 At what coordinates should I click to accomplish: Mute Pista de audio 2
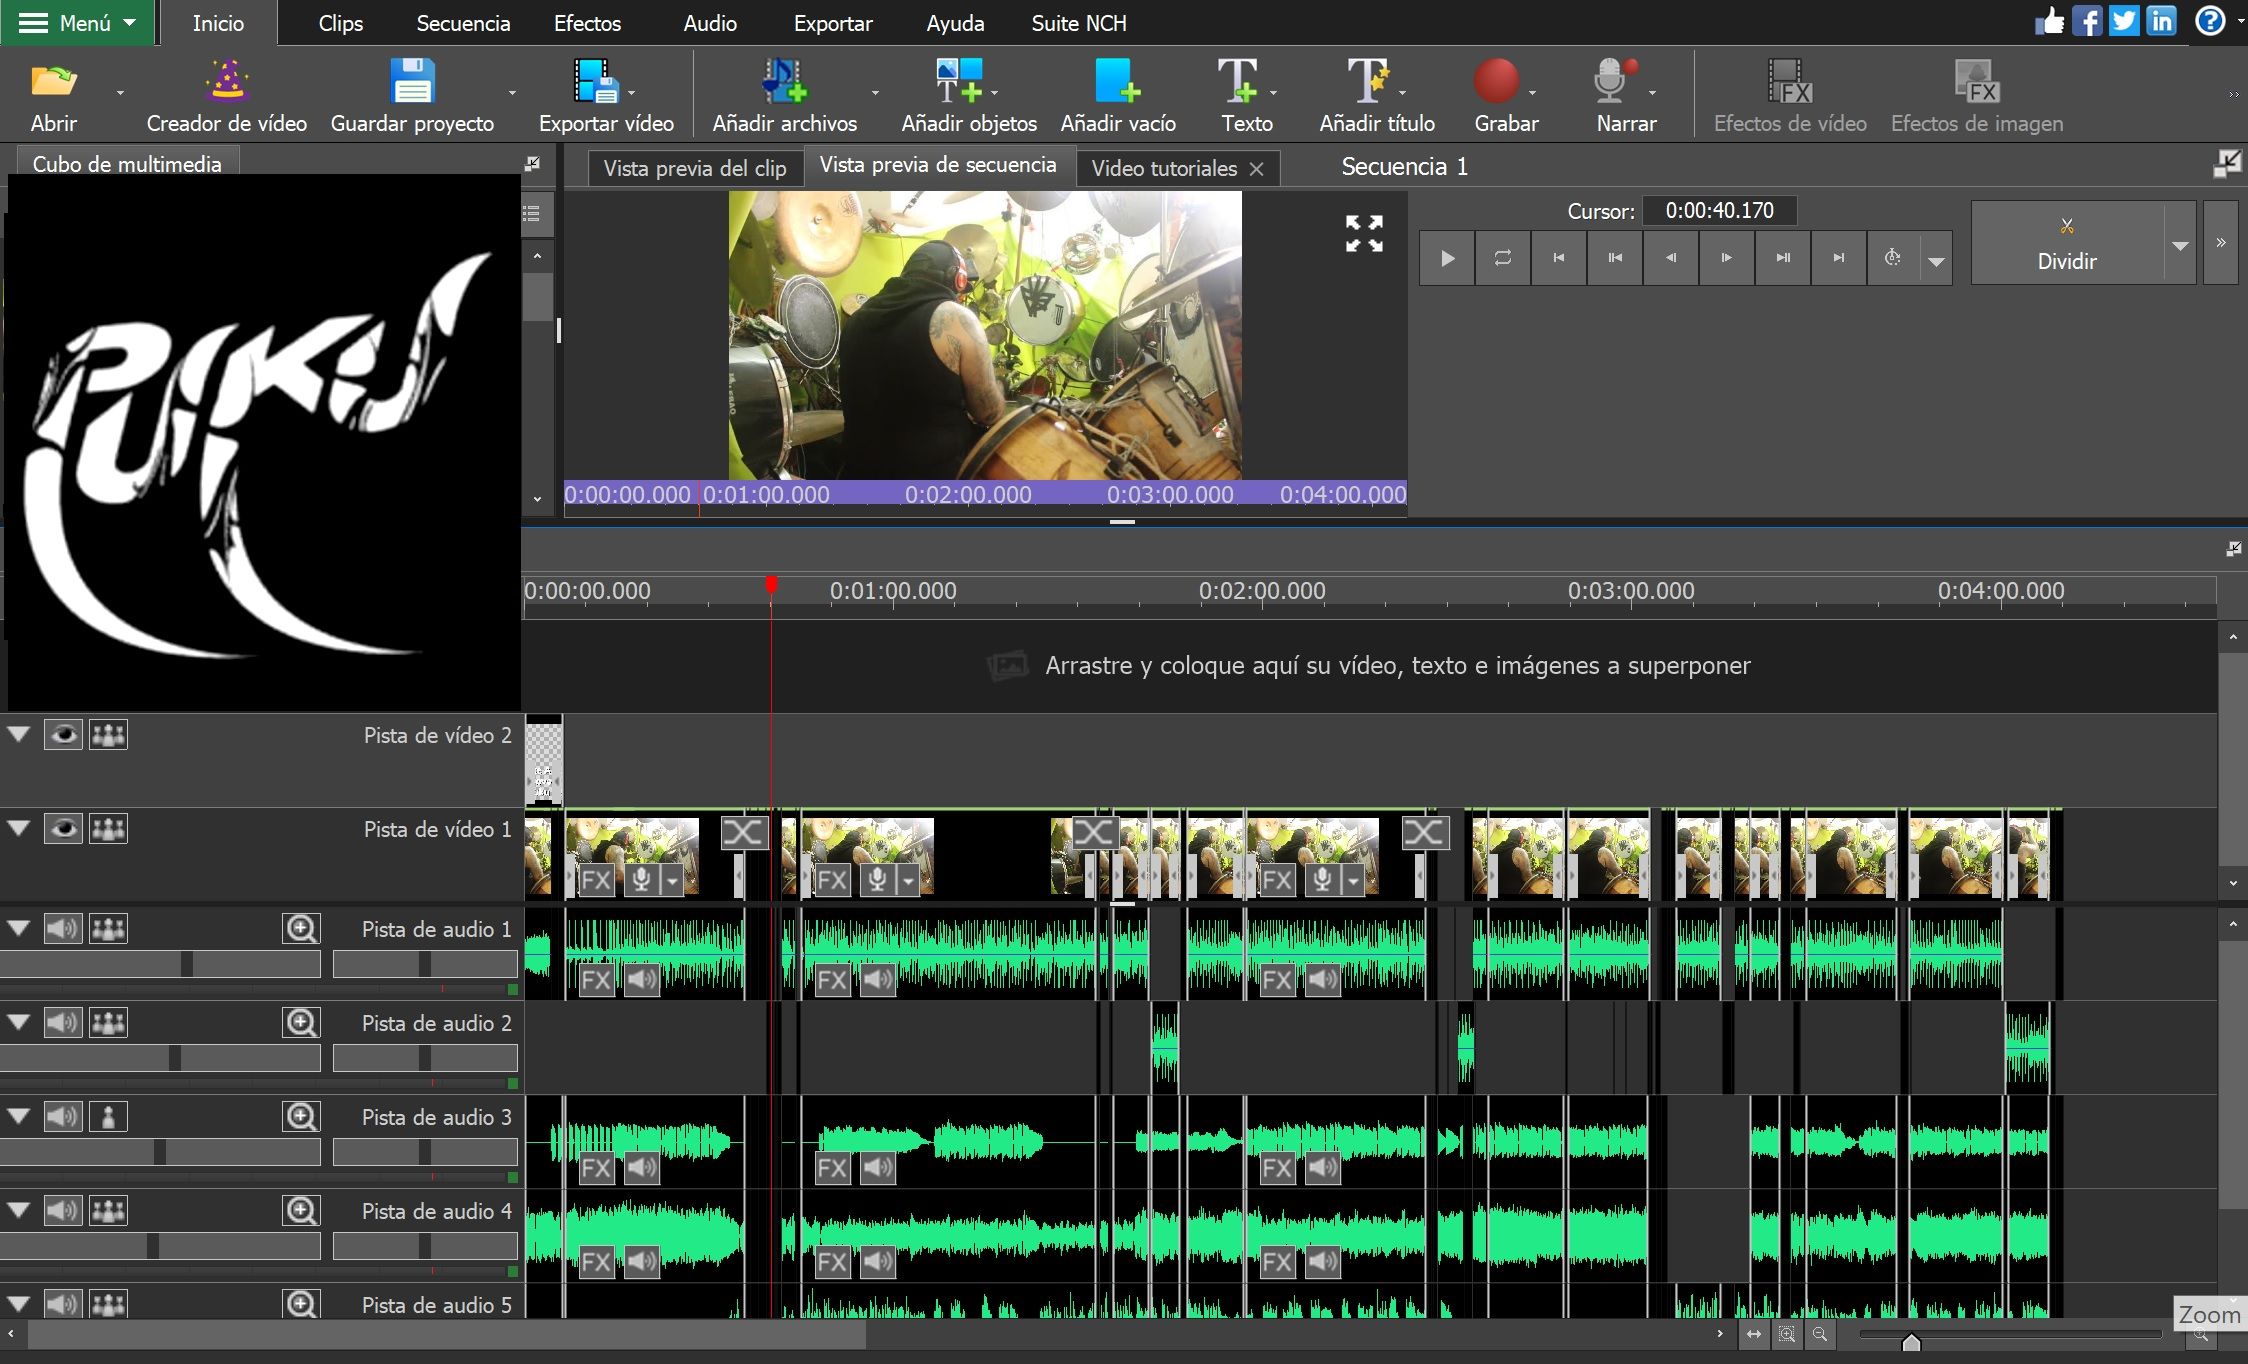(63, 1023)
